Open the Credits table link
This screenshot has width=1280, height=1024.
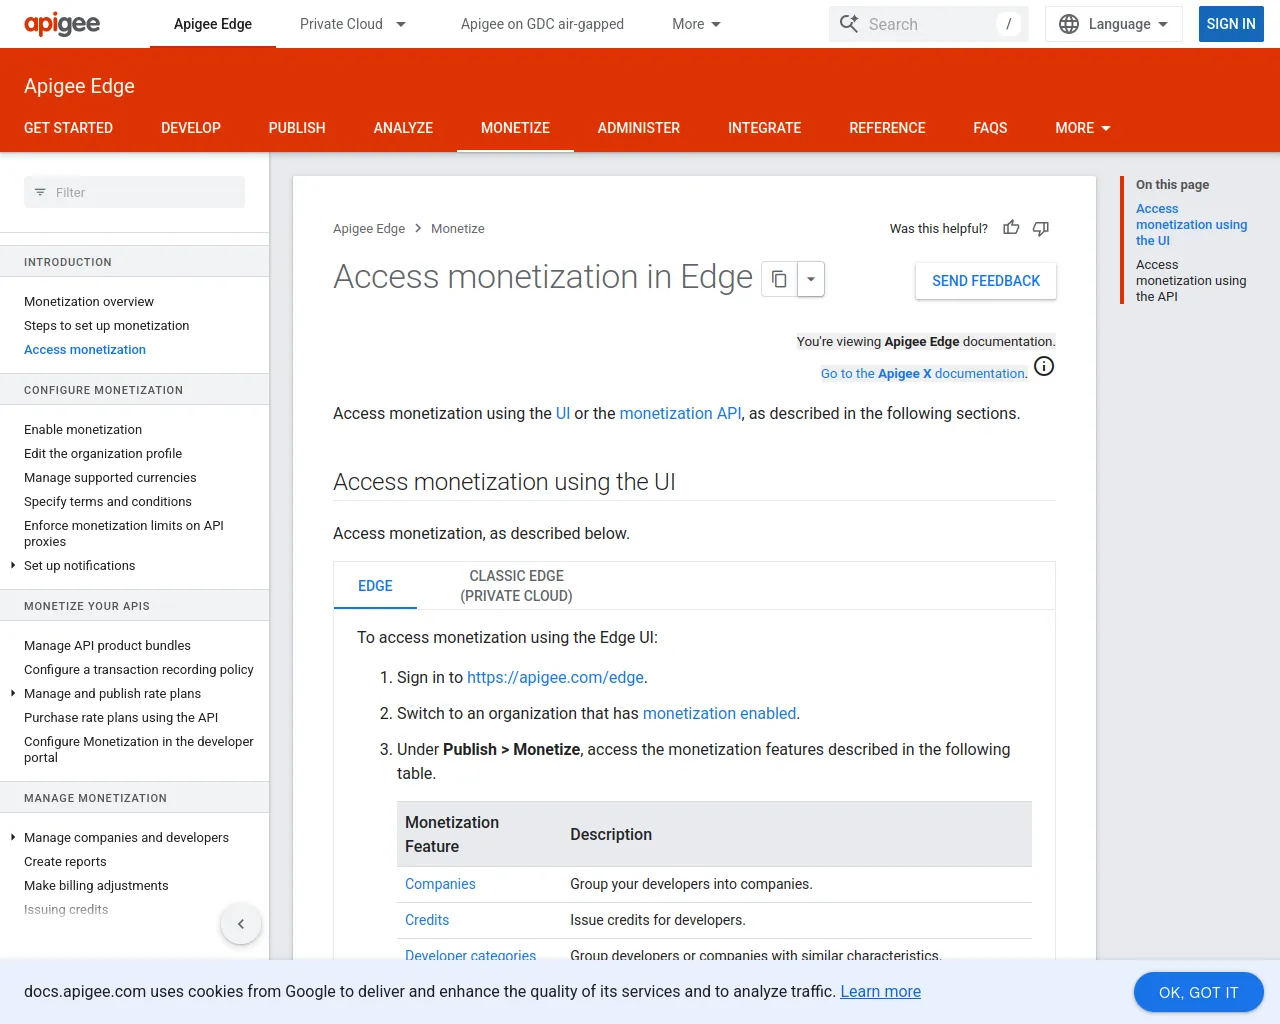point(427,920)
